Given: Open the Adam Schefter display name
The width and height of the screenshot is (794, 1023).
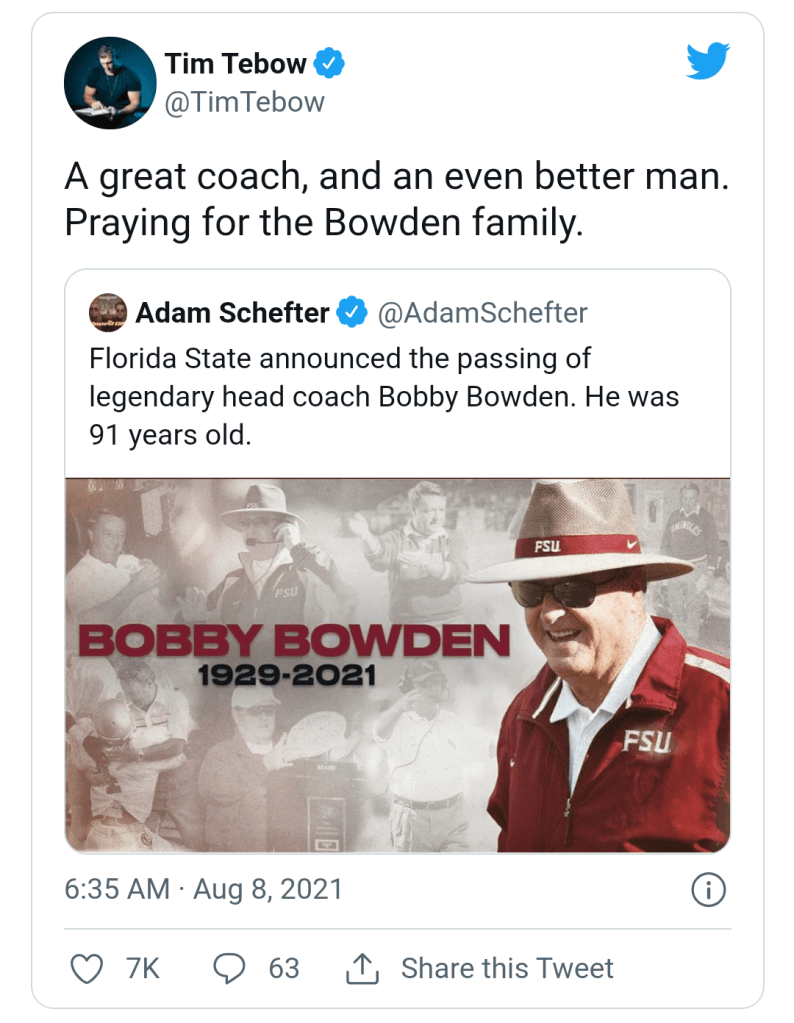Looking at the screenshot, I should 232,313.
